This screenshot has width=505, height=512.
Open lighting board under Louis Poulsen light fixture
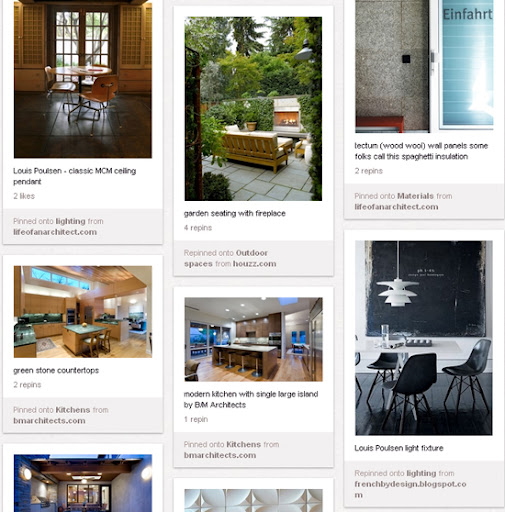point(421,473)
